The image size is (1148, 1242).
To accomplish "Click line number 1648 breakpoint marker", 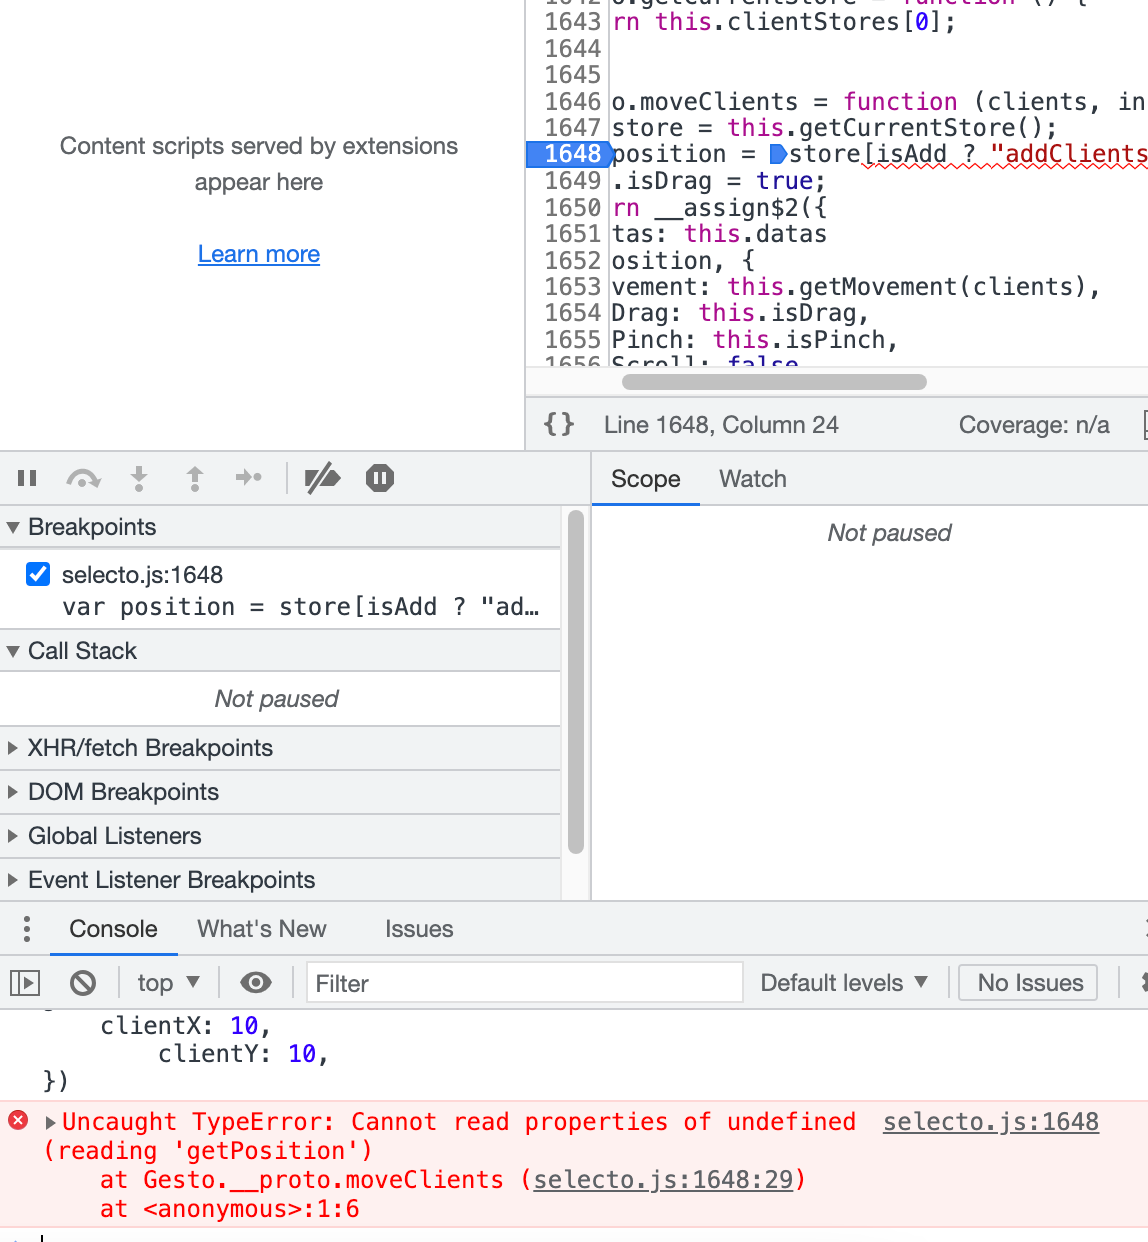I will (x=569, y=154).
